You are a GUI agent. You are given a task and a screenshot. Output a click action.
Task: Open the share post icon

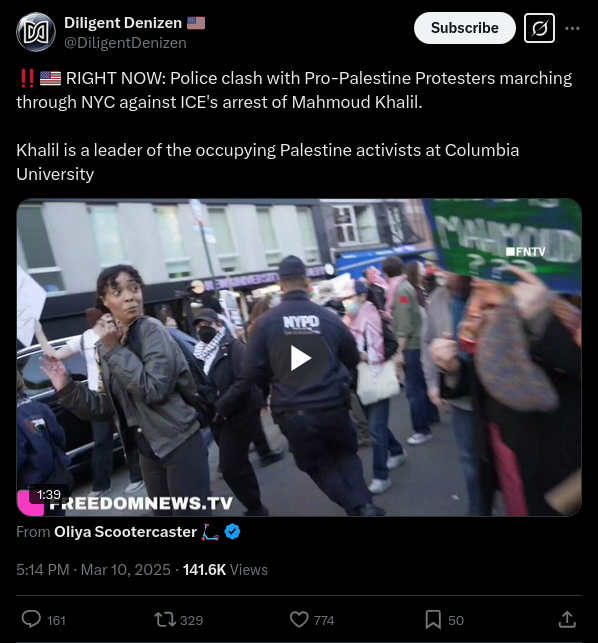click(x=567, y=619)
